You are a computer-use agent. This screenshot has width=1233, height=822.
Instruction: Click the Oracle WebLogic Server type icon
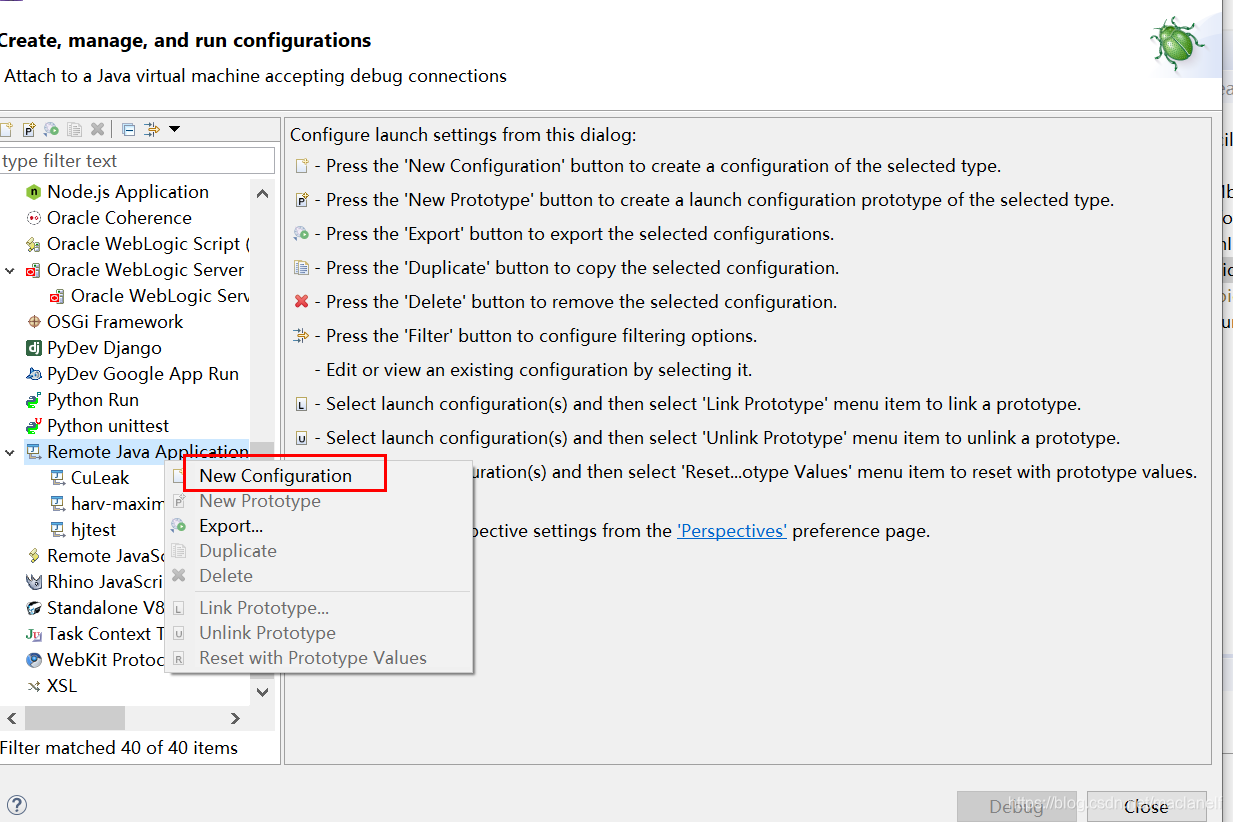34,270
